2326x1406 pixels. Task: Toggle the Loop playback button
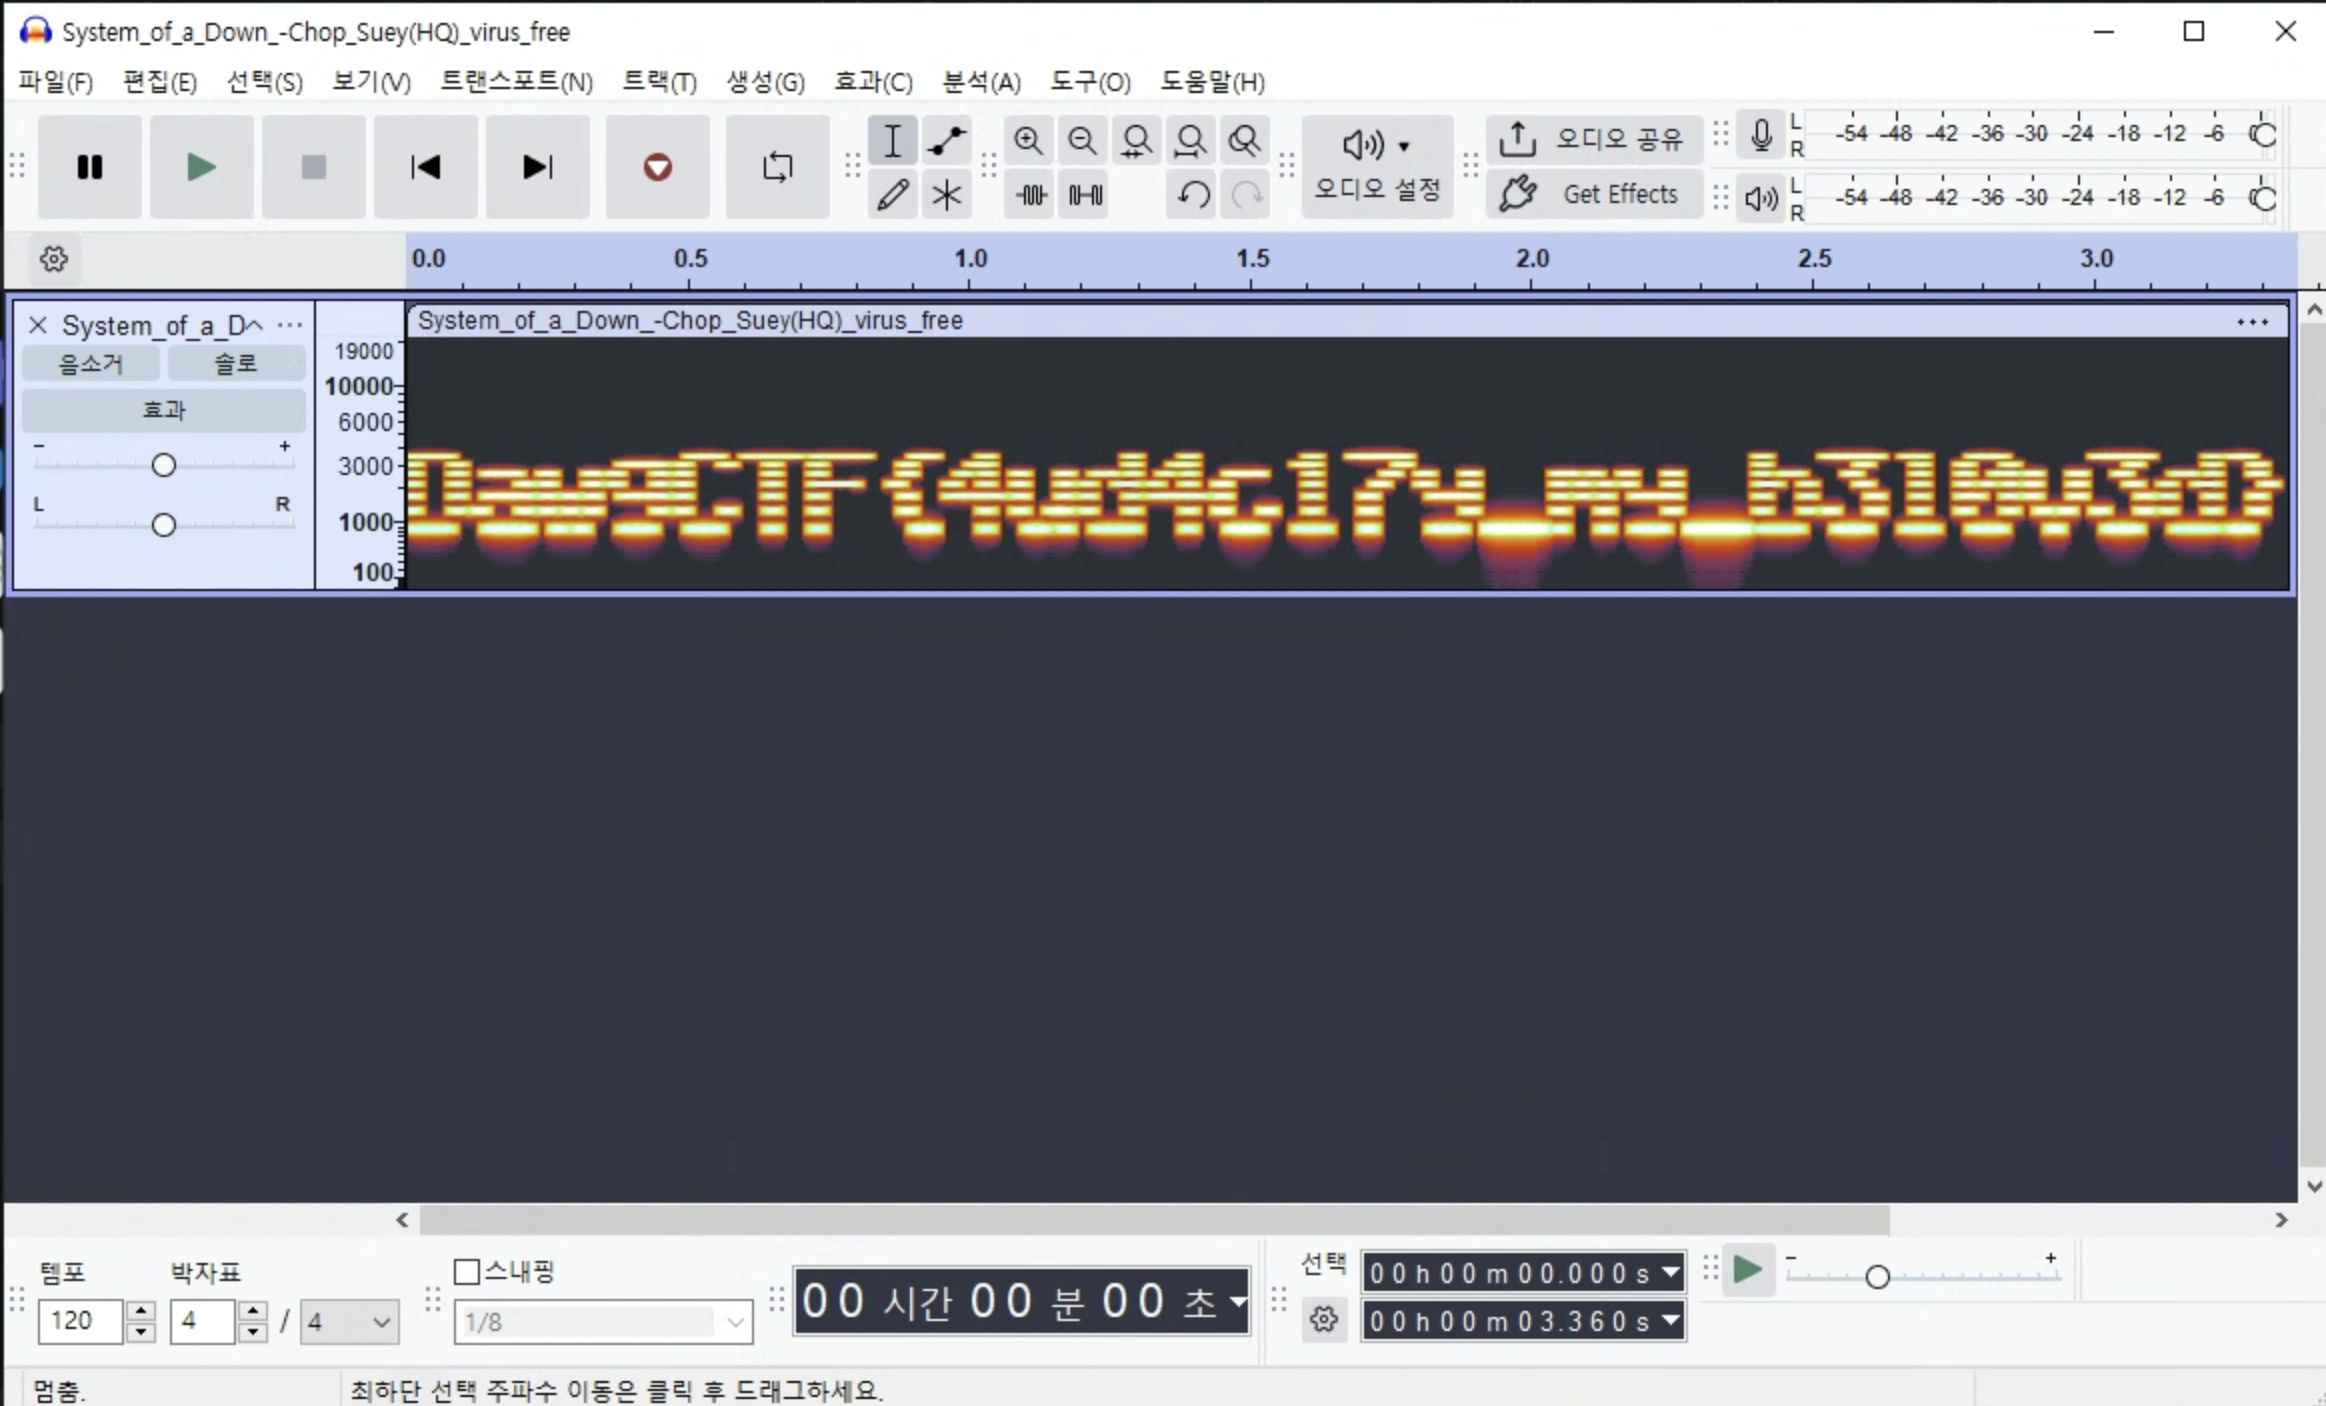coord(777,167)
